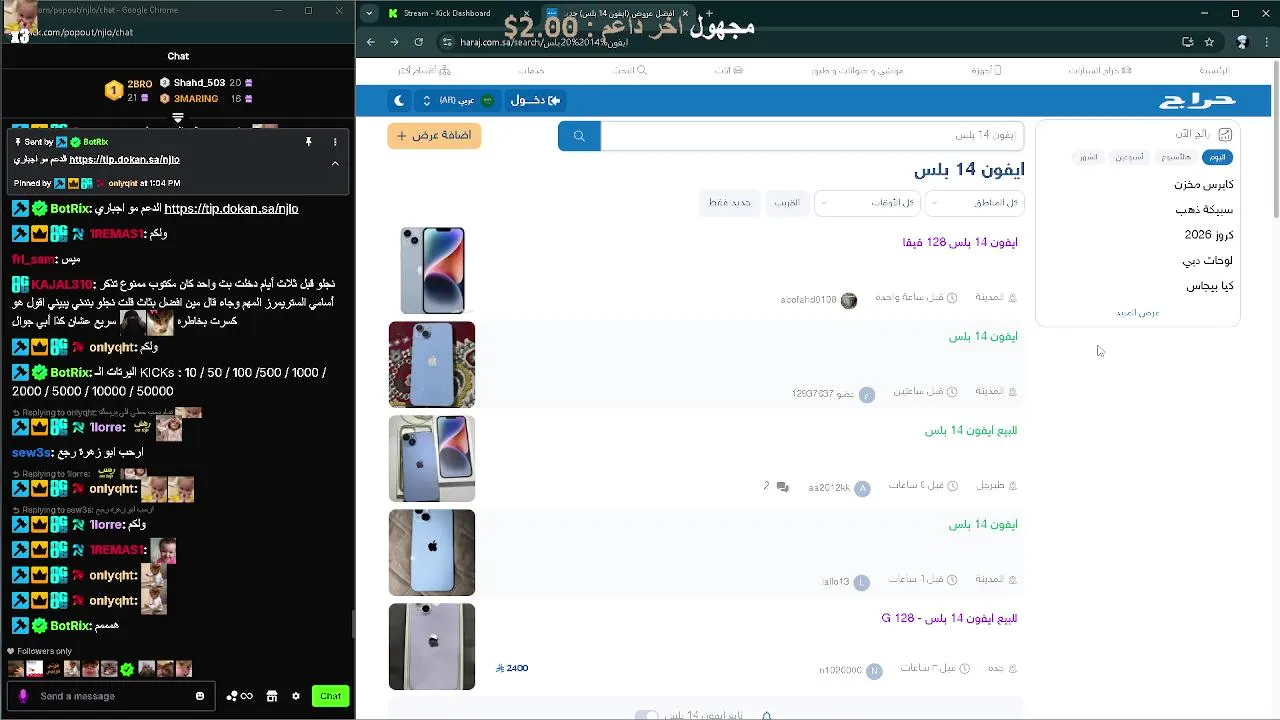Unpin message via pin icon in chat
This screenshot has width=1280, height=720.
[309, 142]
